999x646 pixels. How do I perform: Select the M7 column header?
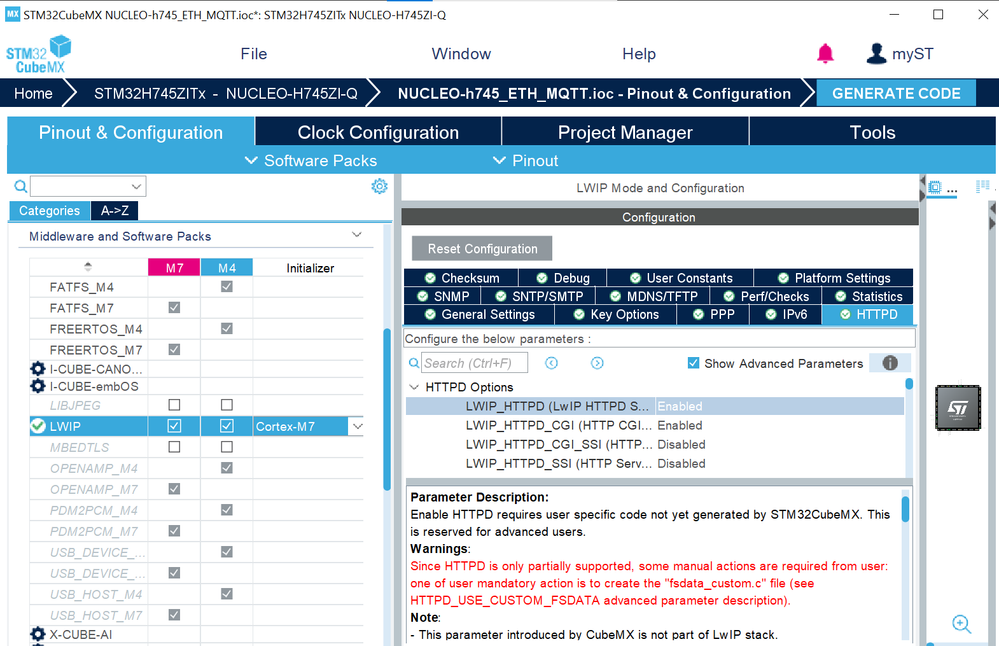click(x=174, y=268)
